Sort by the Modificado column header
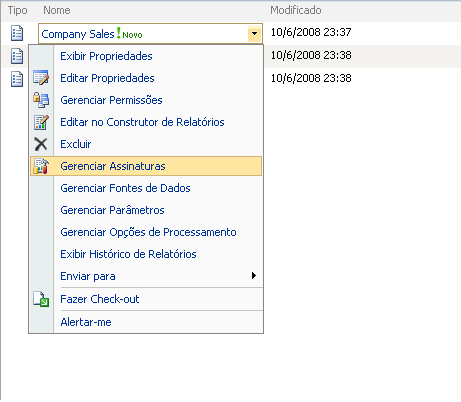The image size is (461, 402). (x=296, y=10)
